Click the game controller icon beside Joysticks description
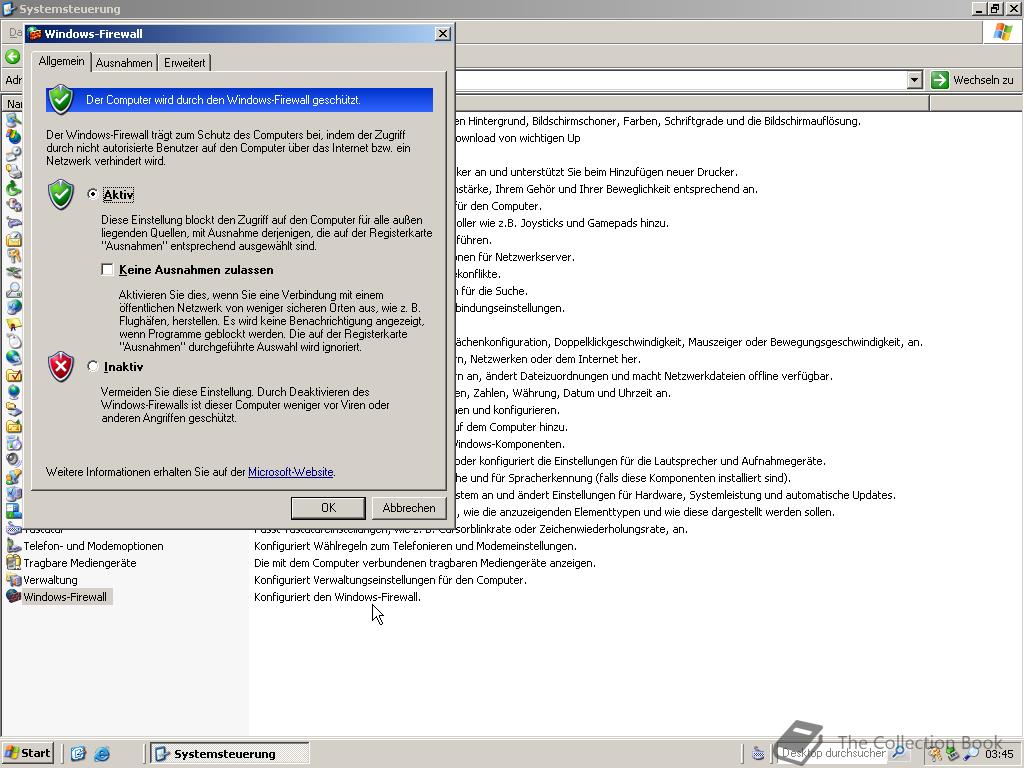Image resolution: width=1024 pixels, height=768 pixels. pyautogui.click(x=13, y=222)
